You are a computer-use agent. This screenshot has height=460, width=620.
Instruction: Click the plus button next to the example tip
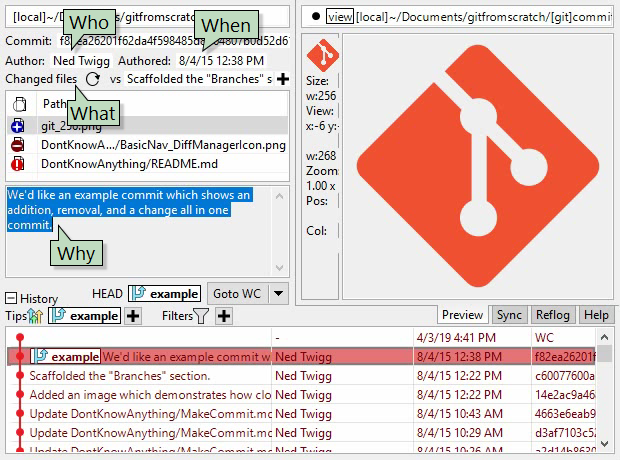tap(133, 316)
